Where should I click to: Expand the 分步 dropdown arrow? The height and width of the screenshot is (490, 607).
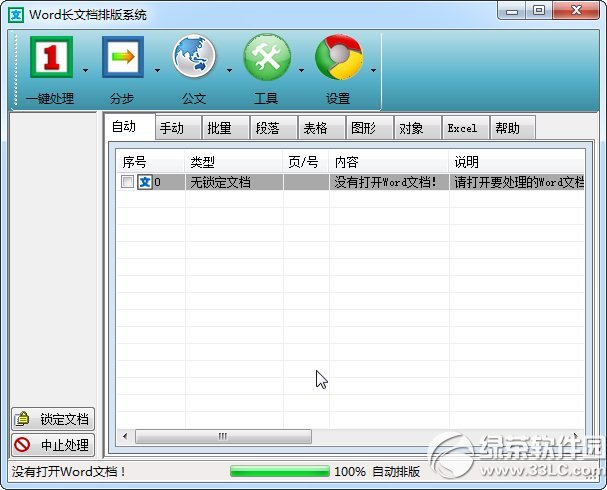pyautogui.click(x=157, y=70)
